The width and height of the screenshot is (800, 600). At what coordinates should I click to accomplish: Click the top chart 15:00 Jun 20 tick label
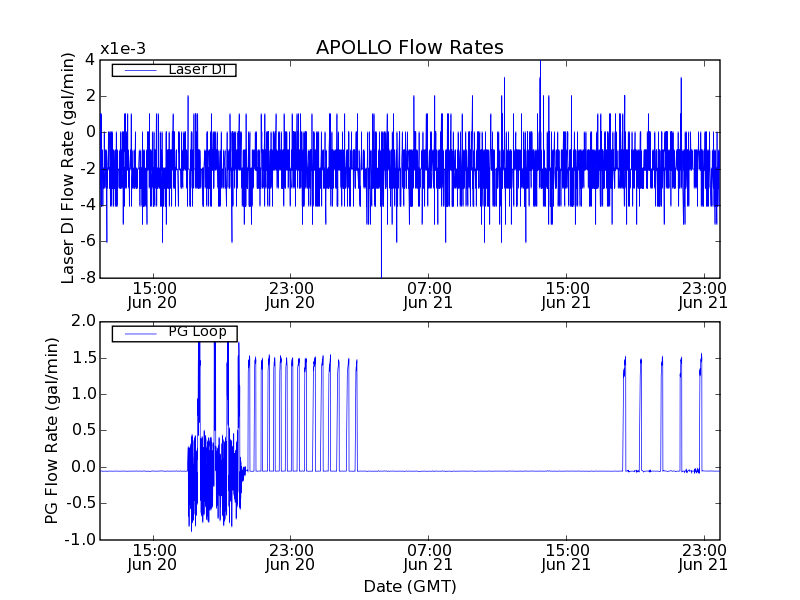[152, 295]
